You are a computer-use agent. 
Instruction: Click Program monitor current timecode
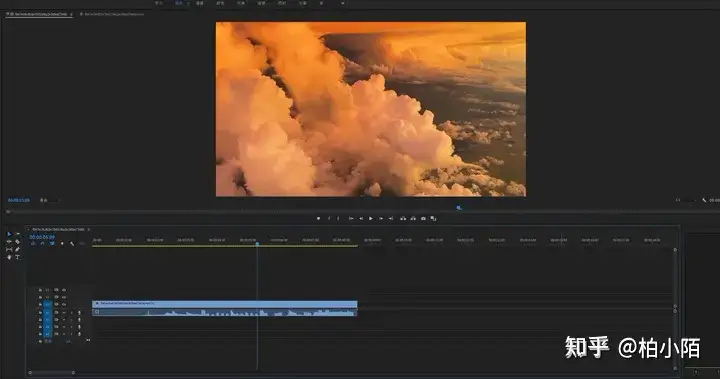pos(19,200)
